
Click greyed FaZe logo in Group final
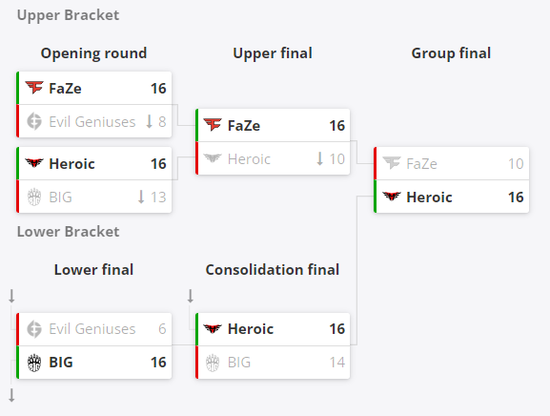(392, 163)
